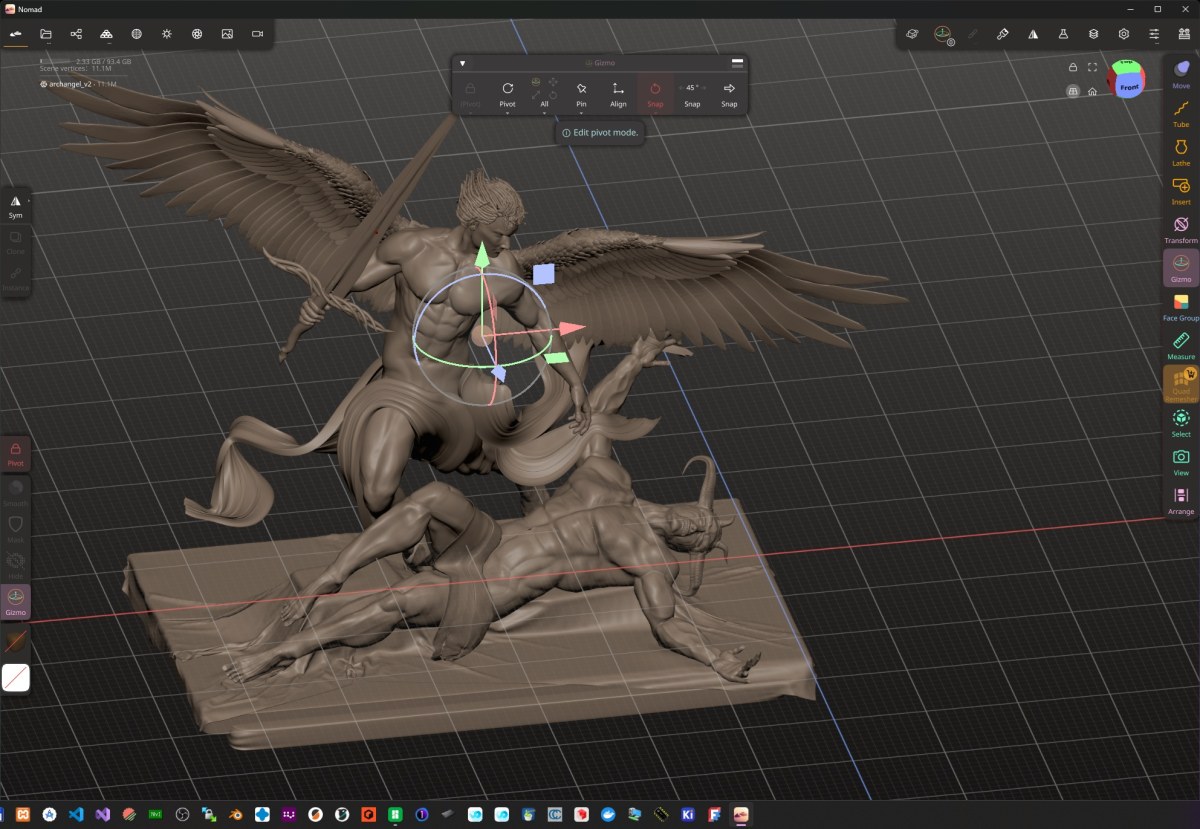This screenshot has height=829, width=1200.
Task: Open the scene hierarchy menu
Action: 76,34
